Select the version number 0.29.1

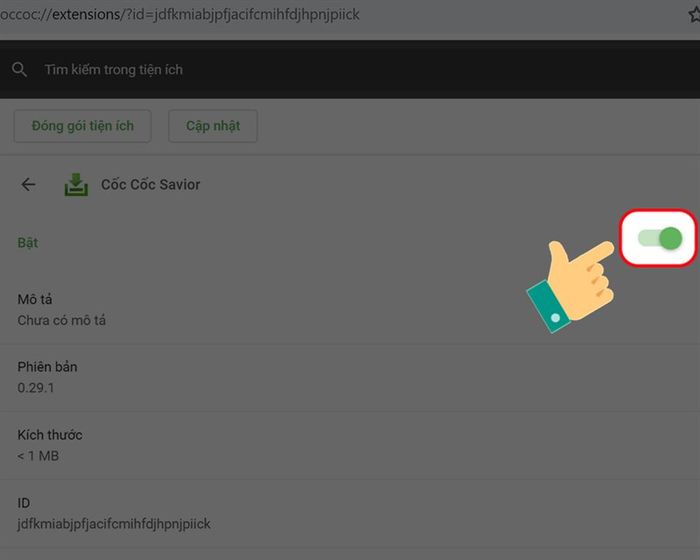coord(36,388)
